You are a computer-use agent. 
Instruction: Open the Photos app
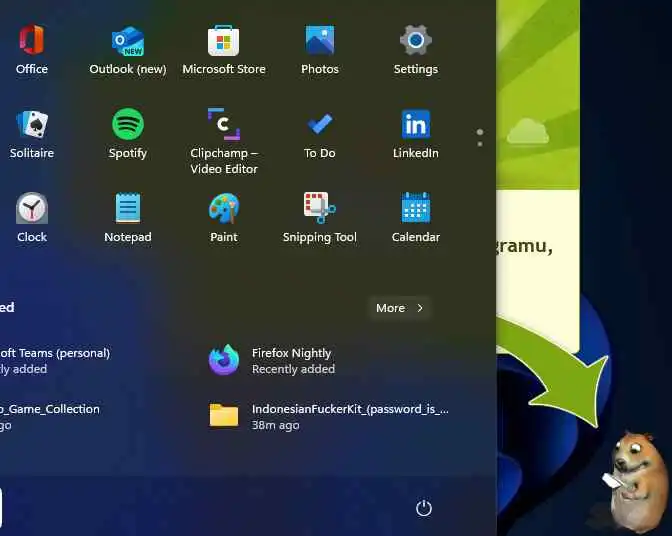point(320,49)
